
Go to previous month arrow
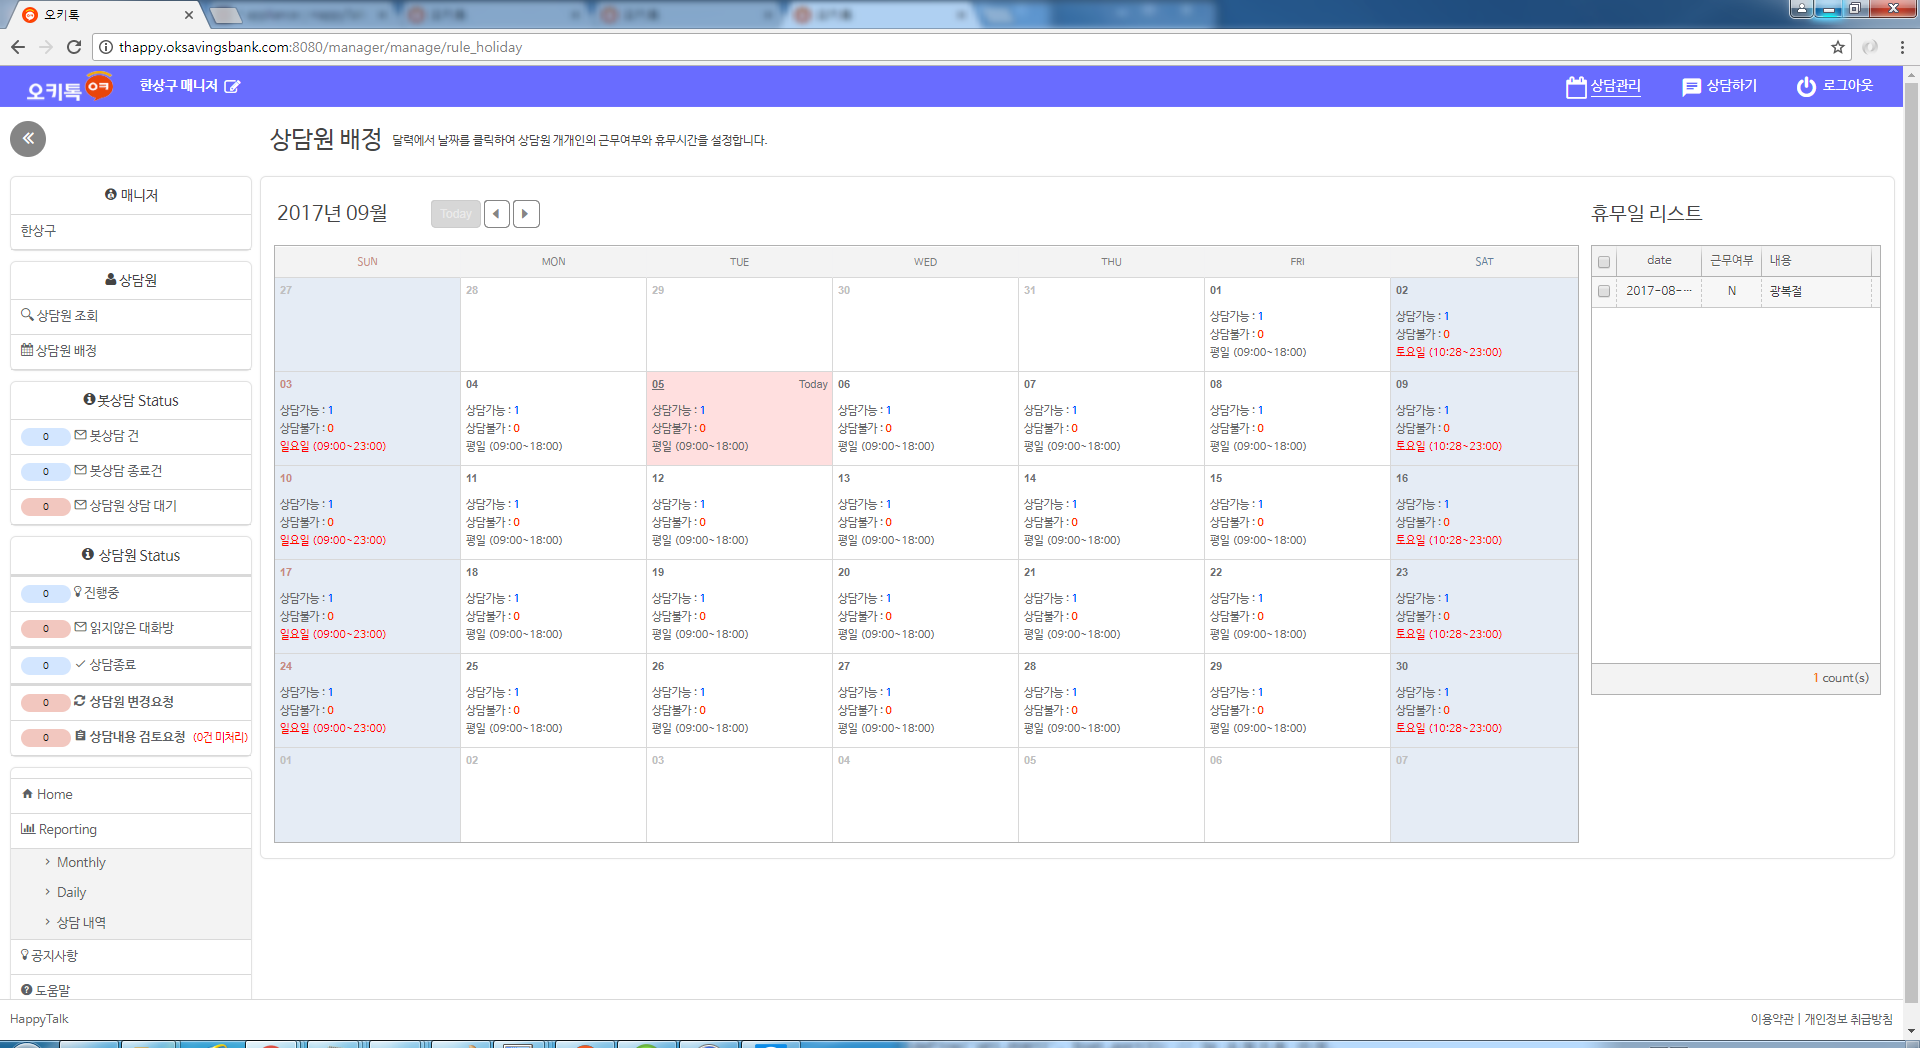pyautogui.click(x=497, y=214)
